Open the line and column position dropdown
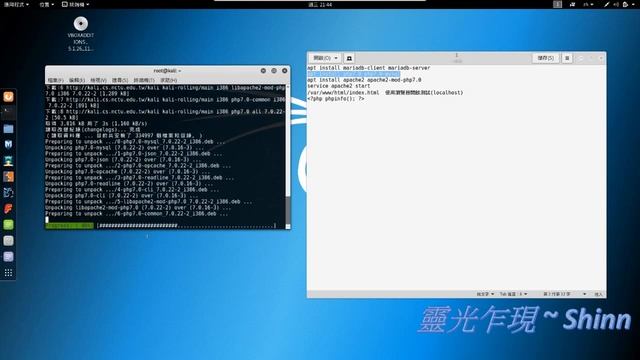 [x=564, y=294]
